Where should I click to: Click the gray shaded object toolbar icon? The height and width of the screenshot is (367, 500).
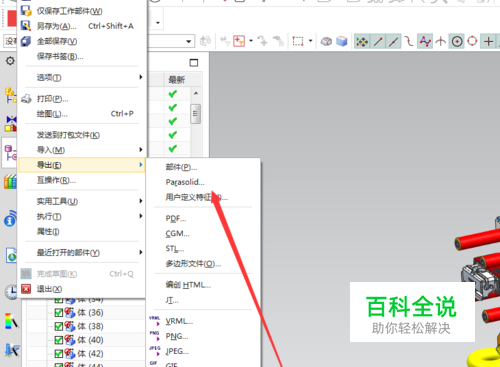tap(326, 41)
